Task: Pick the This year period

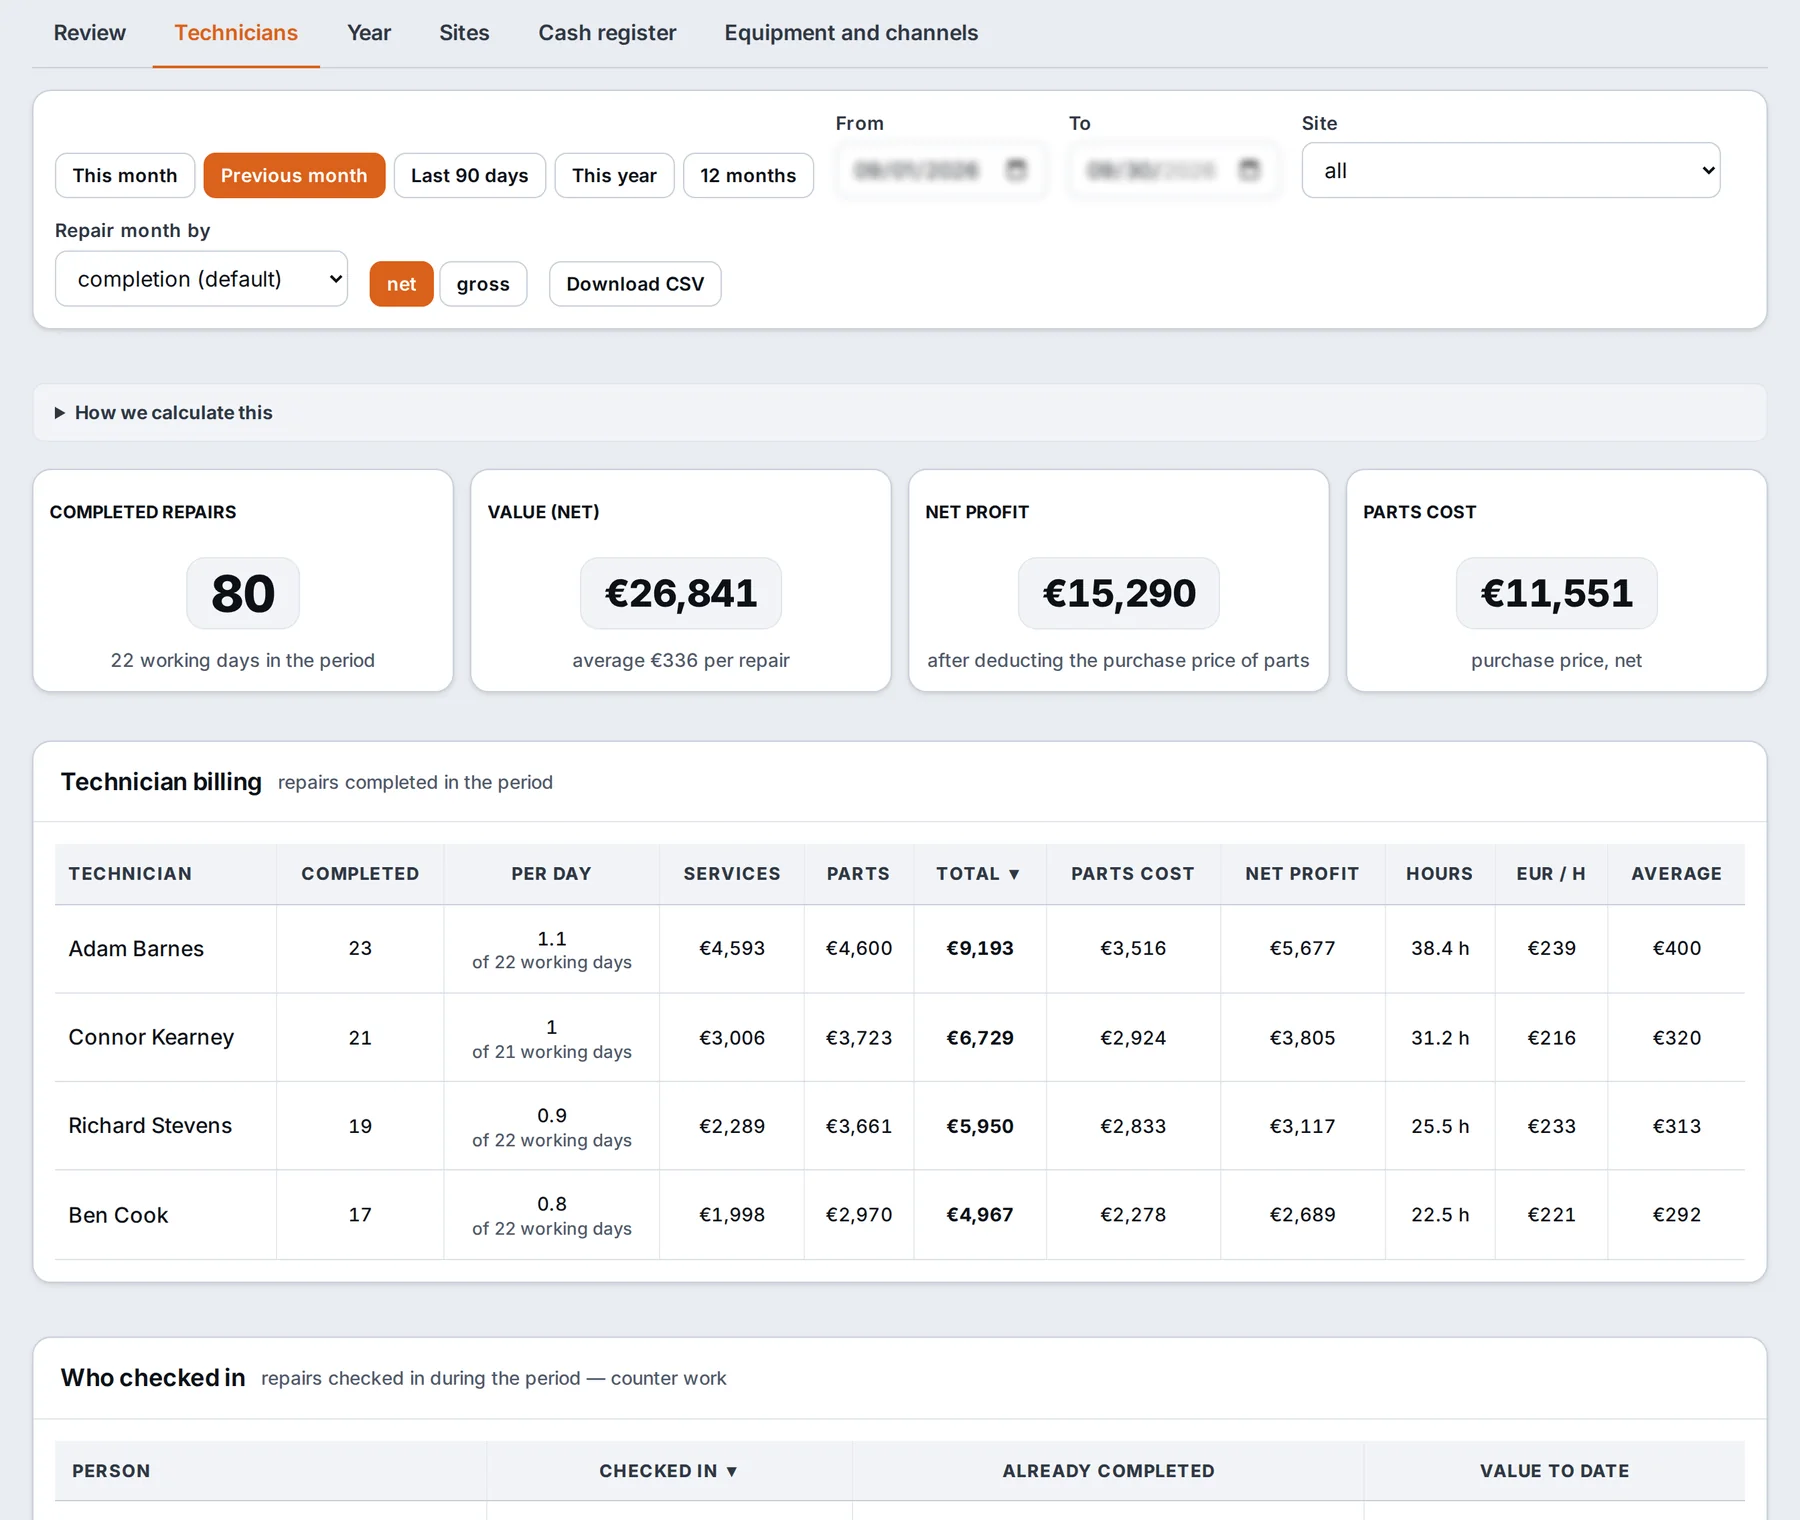Action: click(x=614, y=175)
